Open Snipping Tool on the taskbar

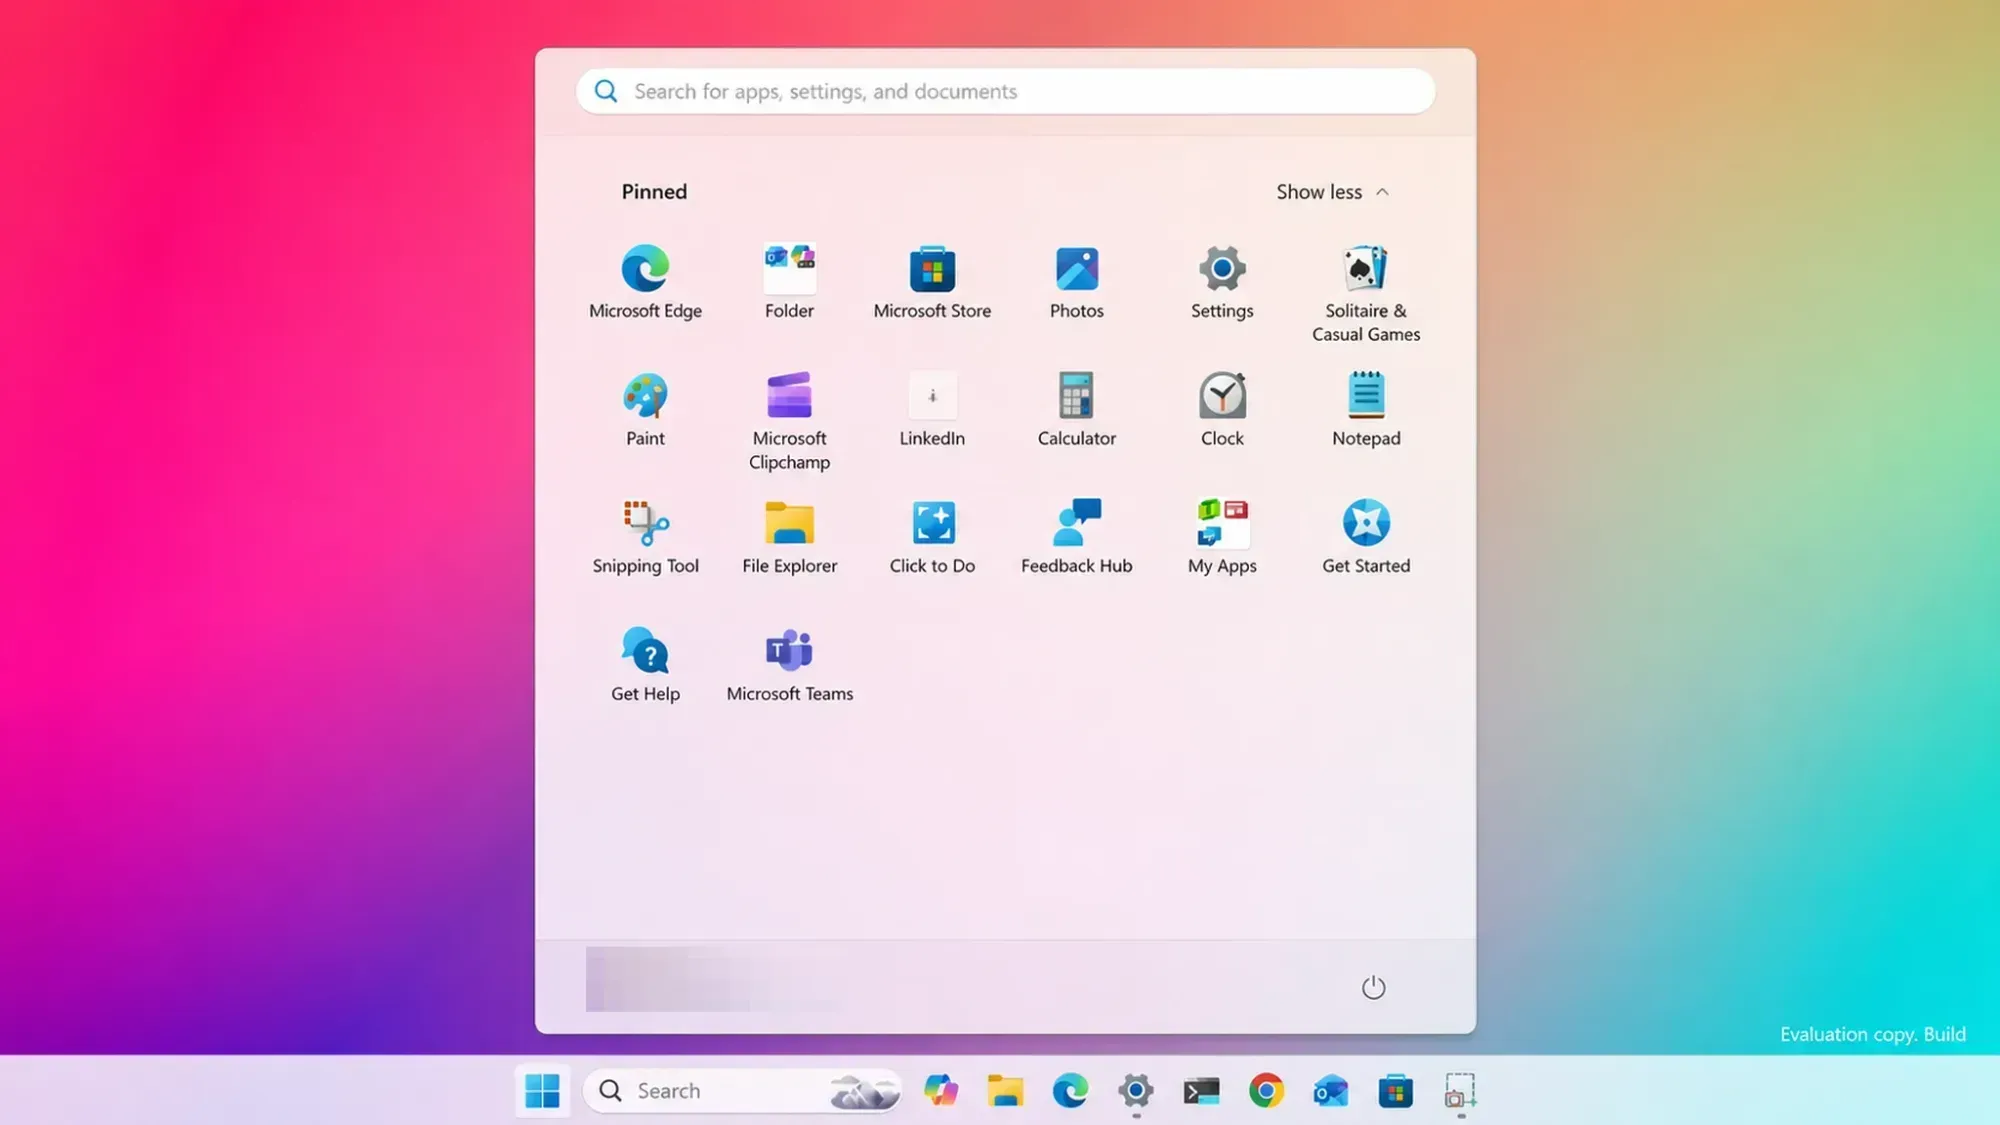pyautogui.click(x=1460, y=1091)
